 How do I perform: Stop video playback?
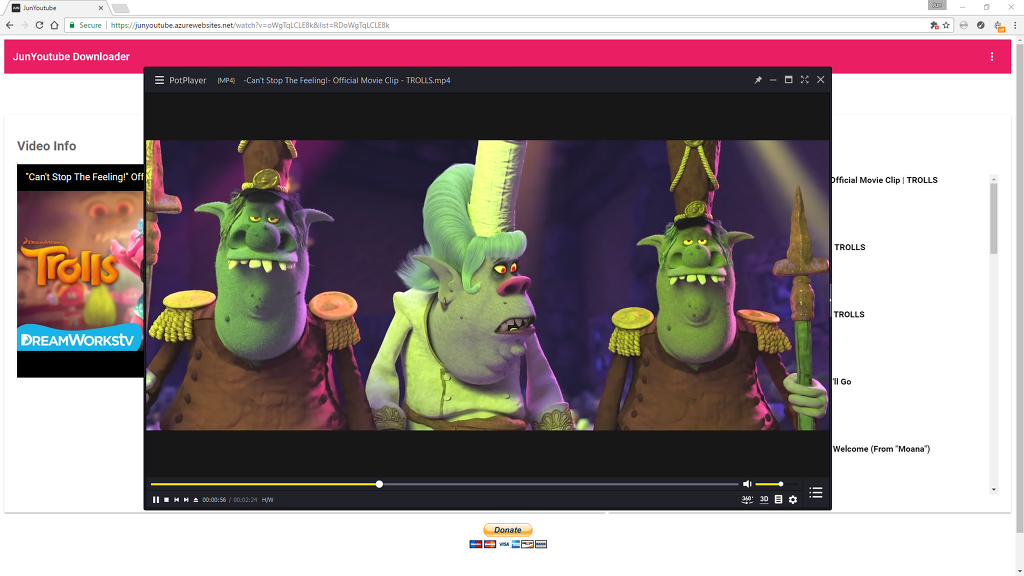click(x=167, y=500)
